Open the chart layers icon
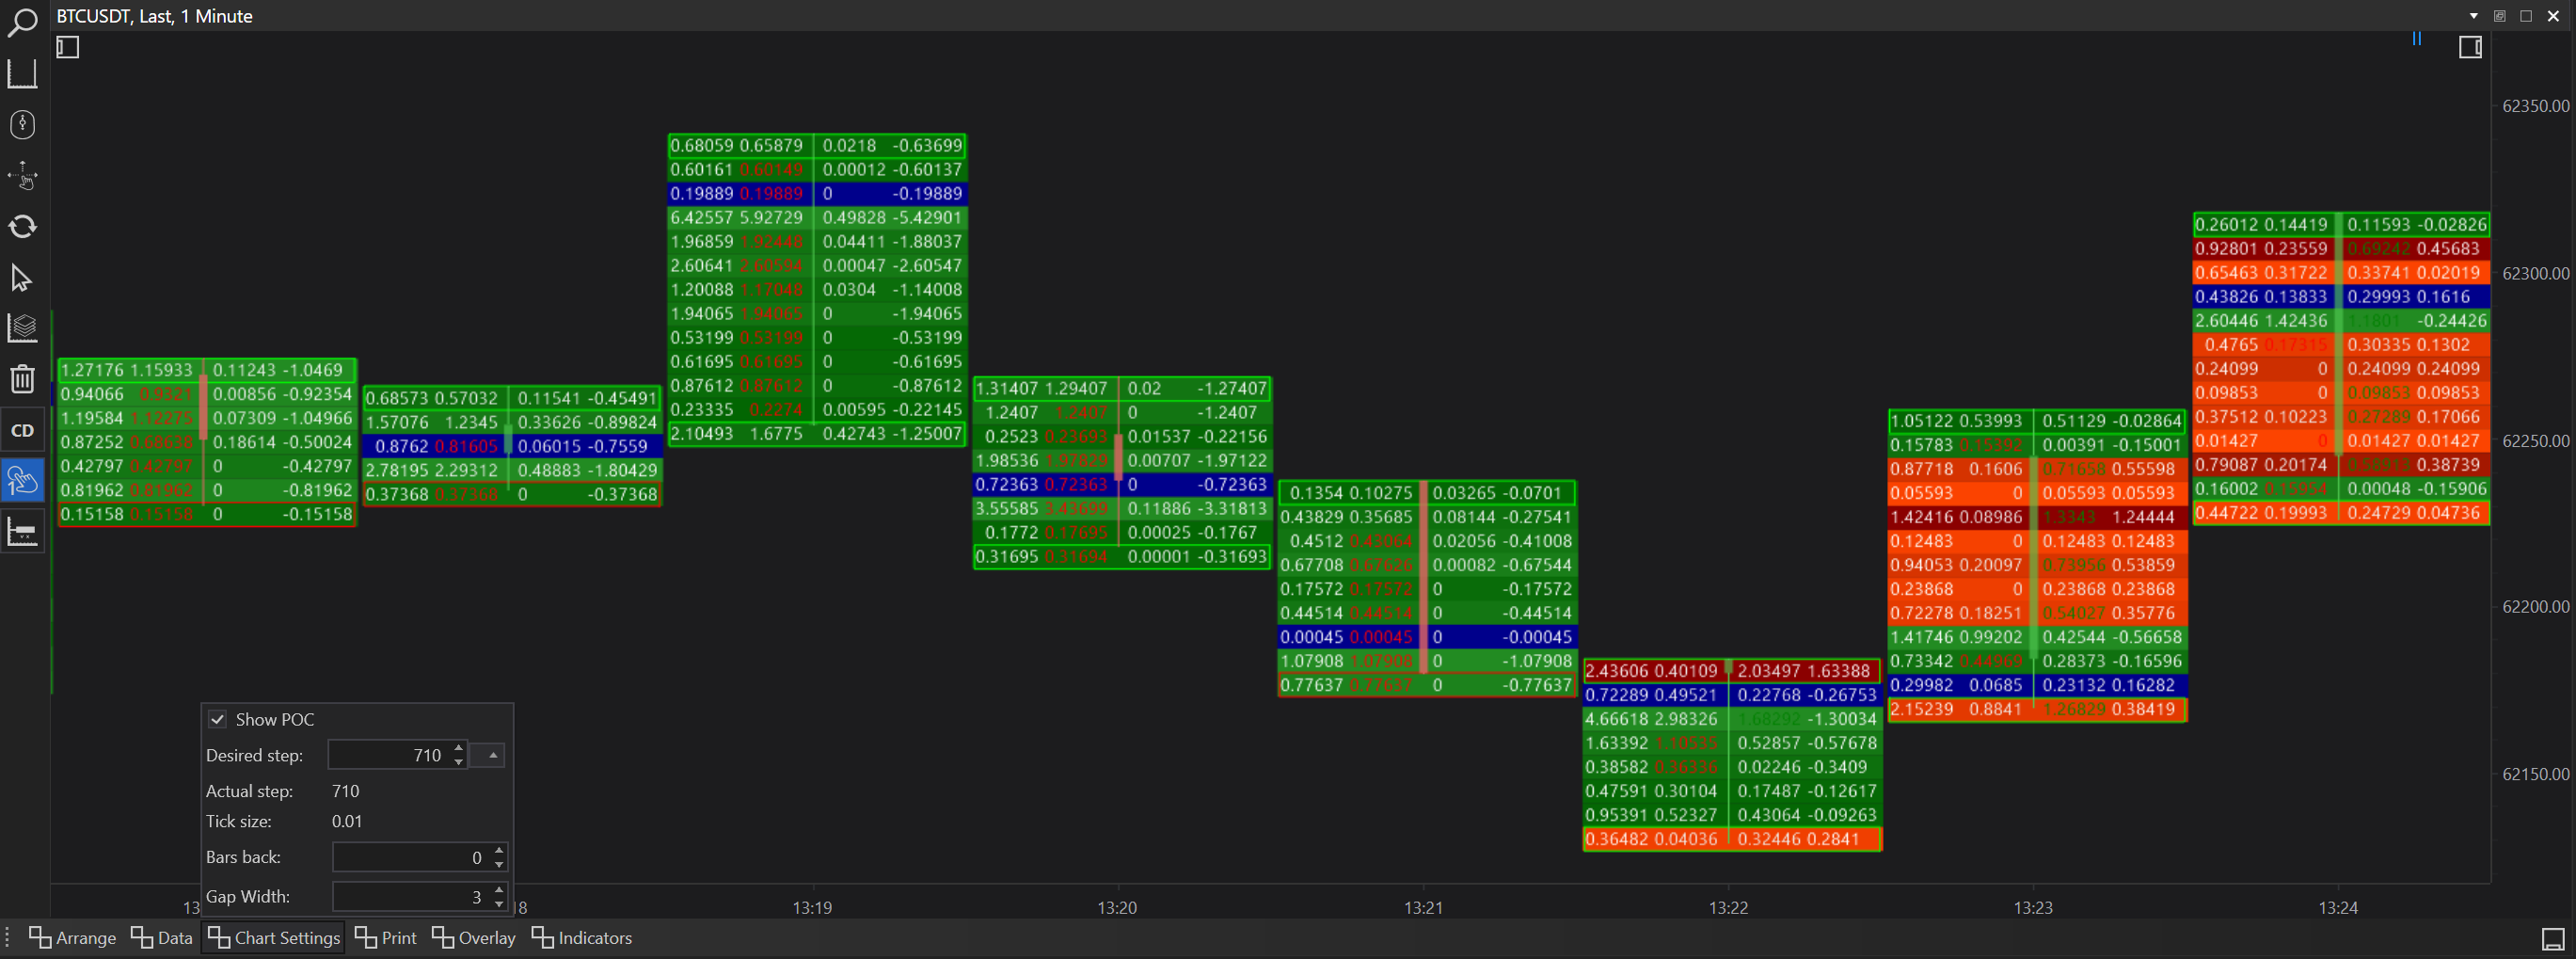Image resolution: width=2576 pixels, height=959 pixels. coord(22,328)
